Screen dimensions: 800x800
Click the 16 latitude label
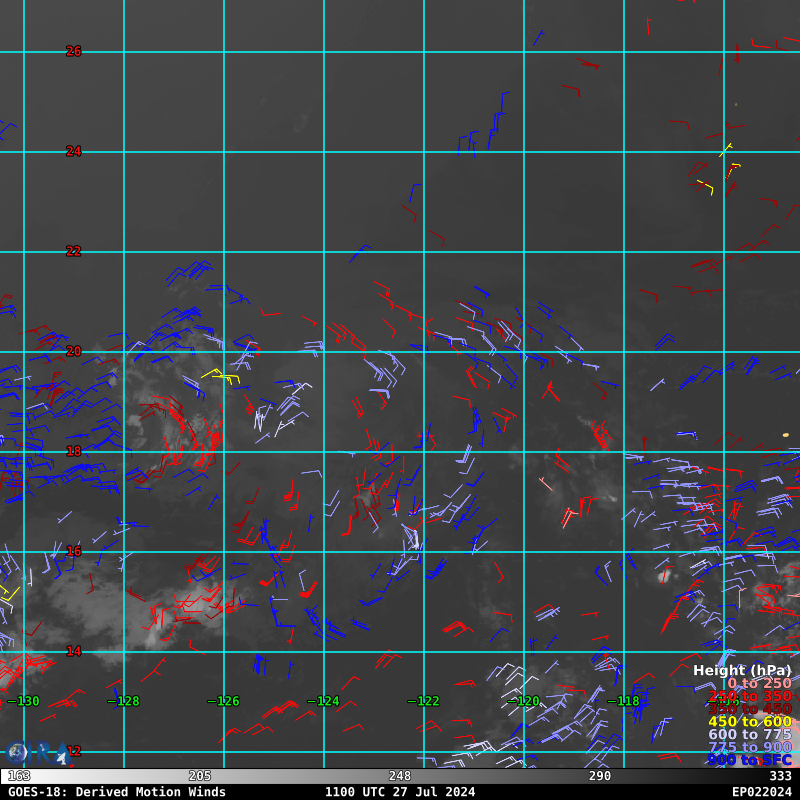(74, 551)
